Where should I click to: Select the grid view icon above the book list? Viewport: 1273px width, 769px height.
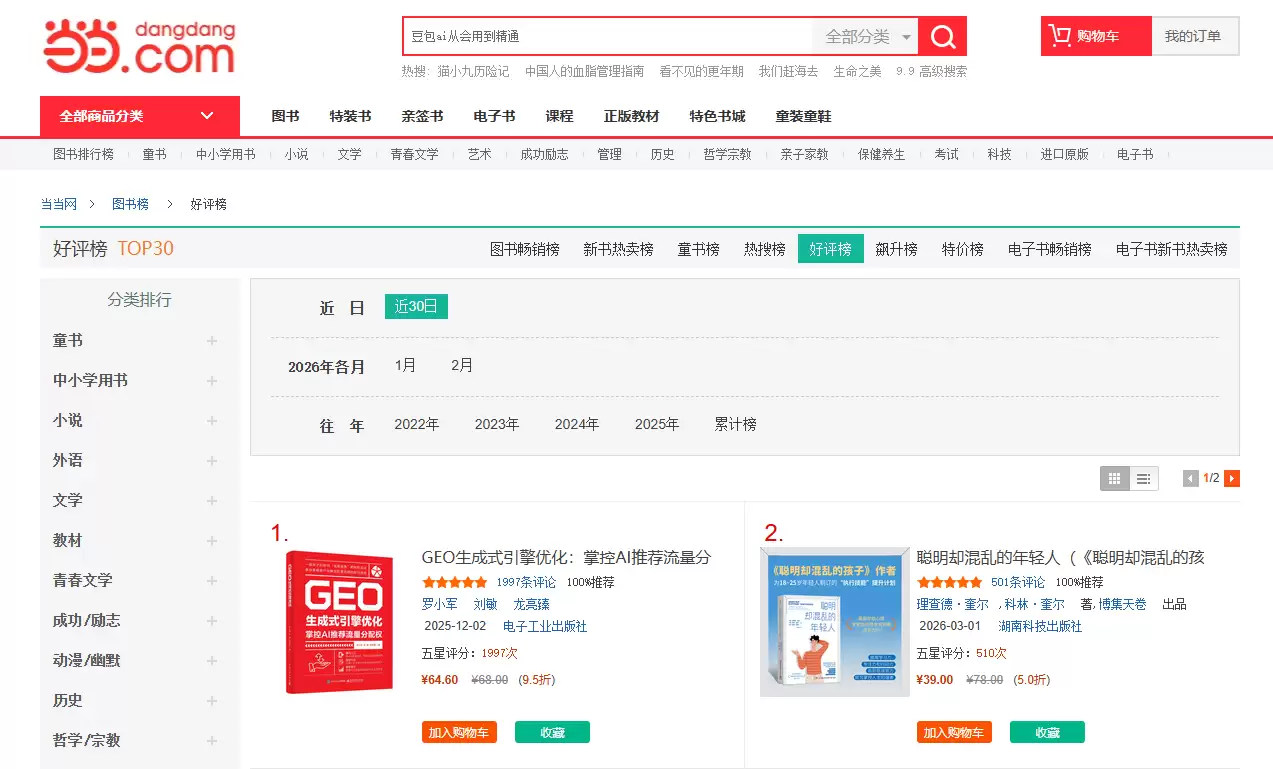pos(1113,478)
